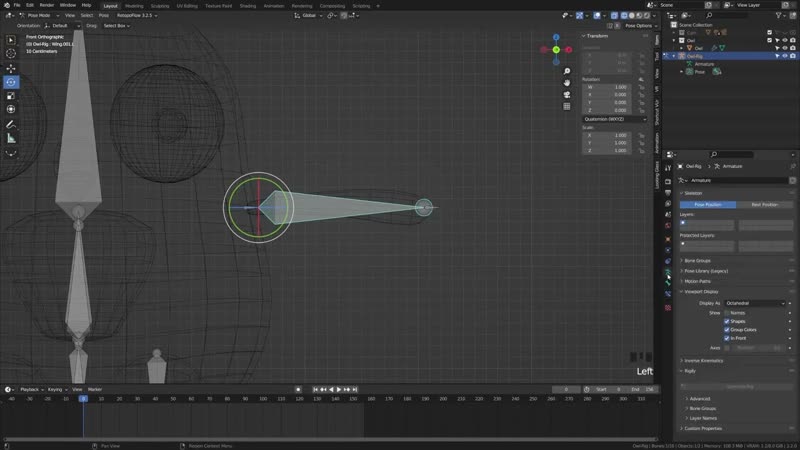Jump to the timeline start frame
Image resolution: width=800 pixels, height=450 pixels.
pos(315,389)
